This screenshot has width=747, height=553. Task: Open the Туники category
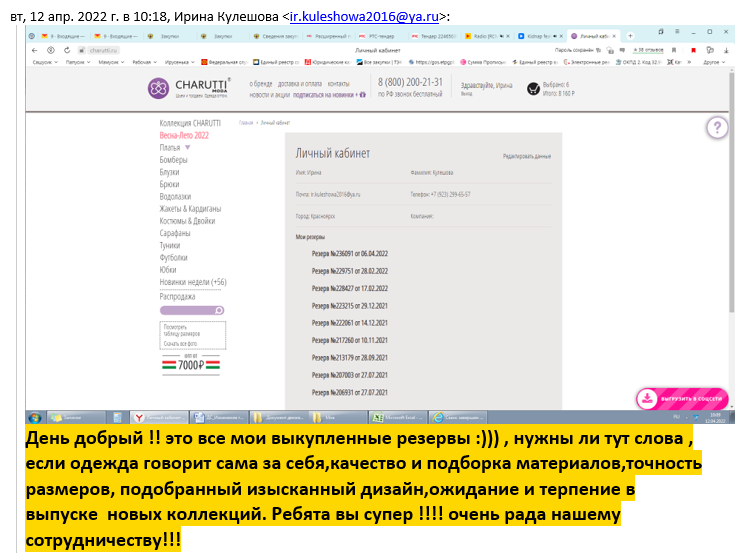pos(170,245)
